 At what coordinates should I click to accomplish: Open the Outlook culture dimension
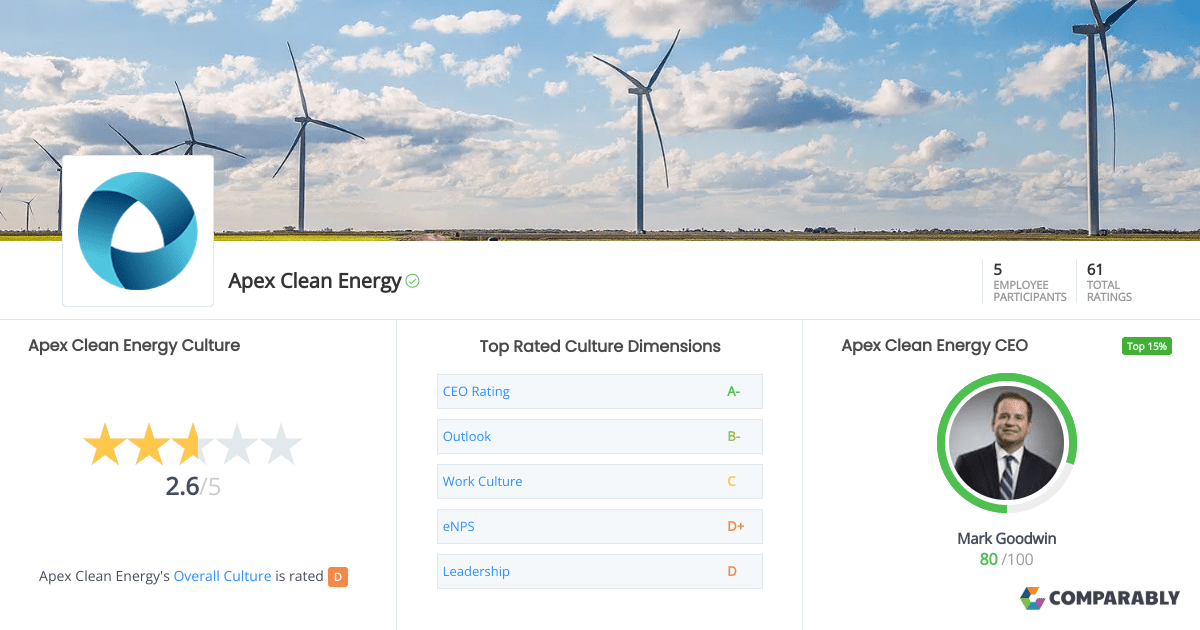tap(599, 436)
